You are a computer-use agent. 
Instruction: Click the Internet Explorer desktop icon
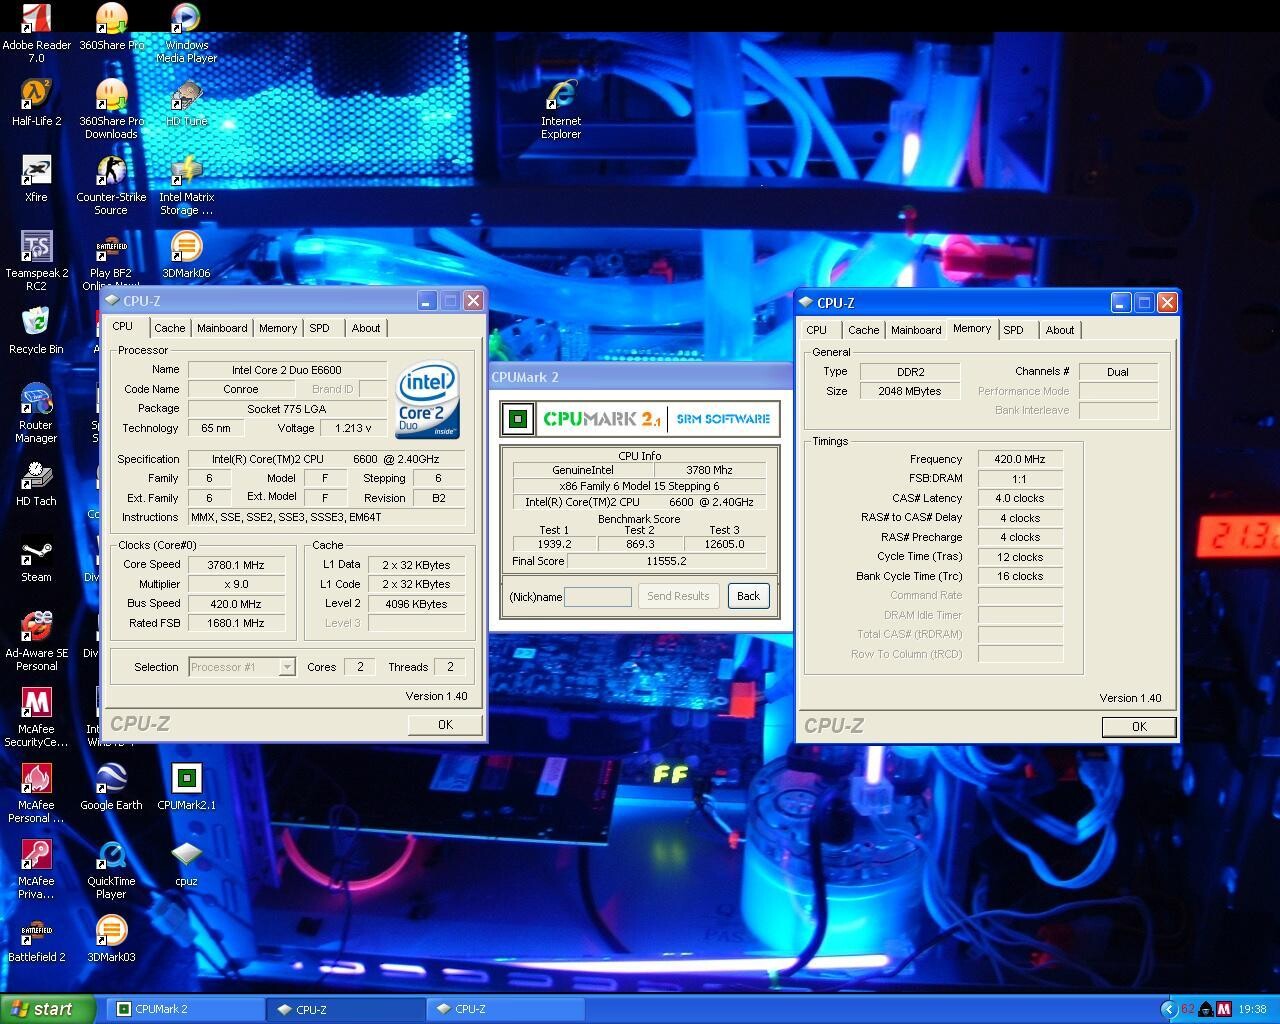pos(561,109)
